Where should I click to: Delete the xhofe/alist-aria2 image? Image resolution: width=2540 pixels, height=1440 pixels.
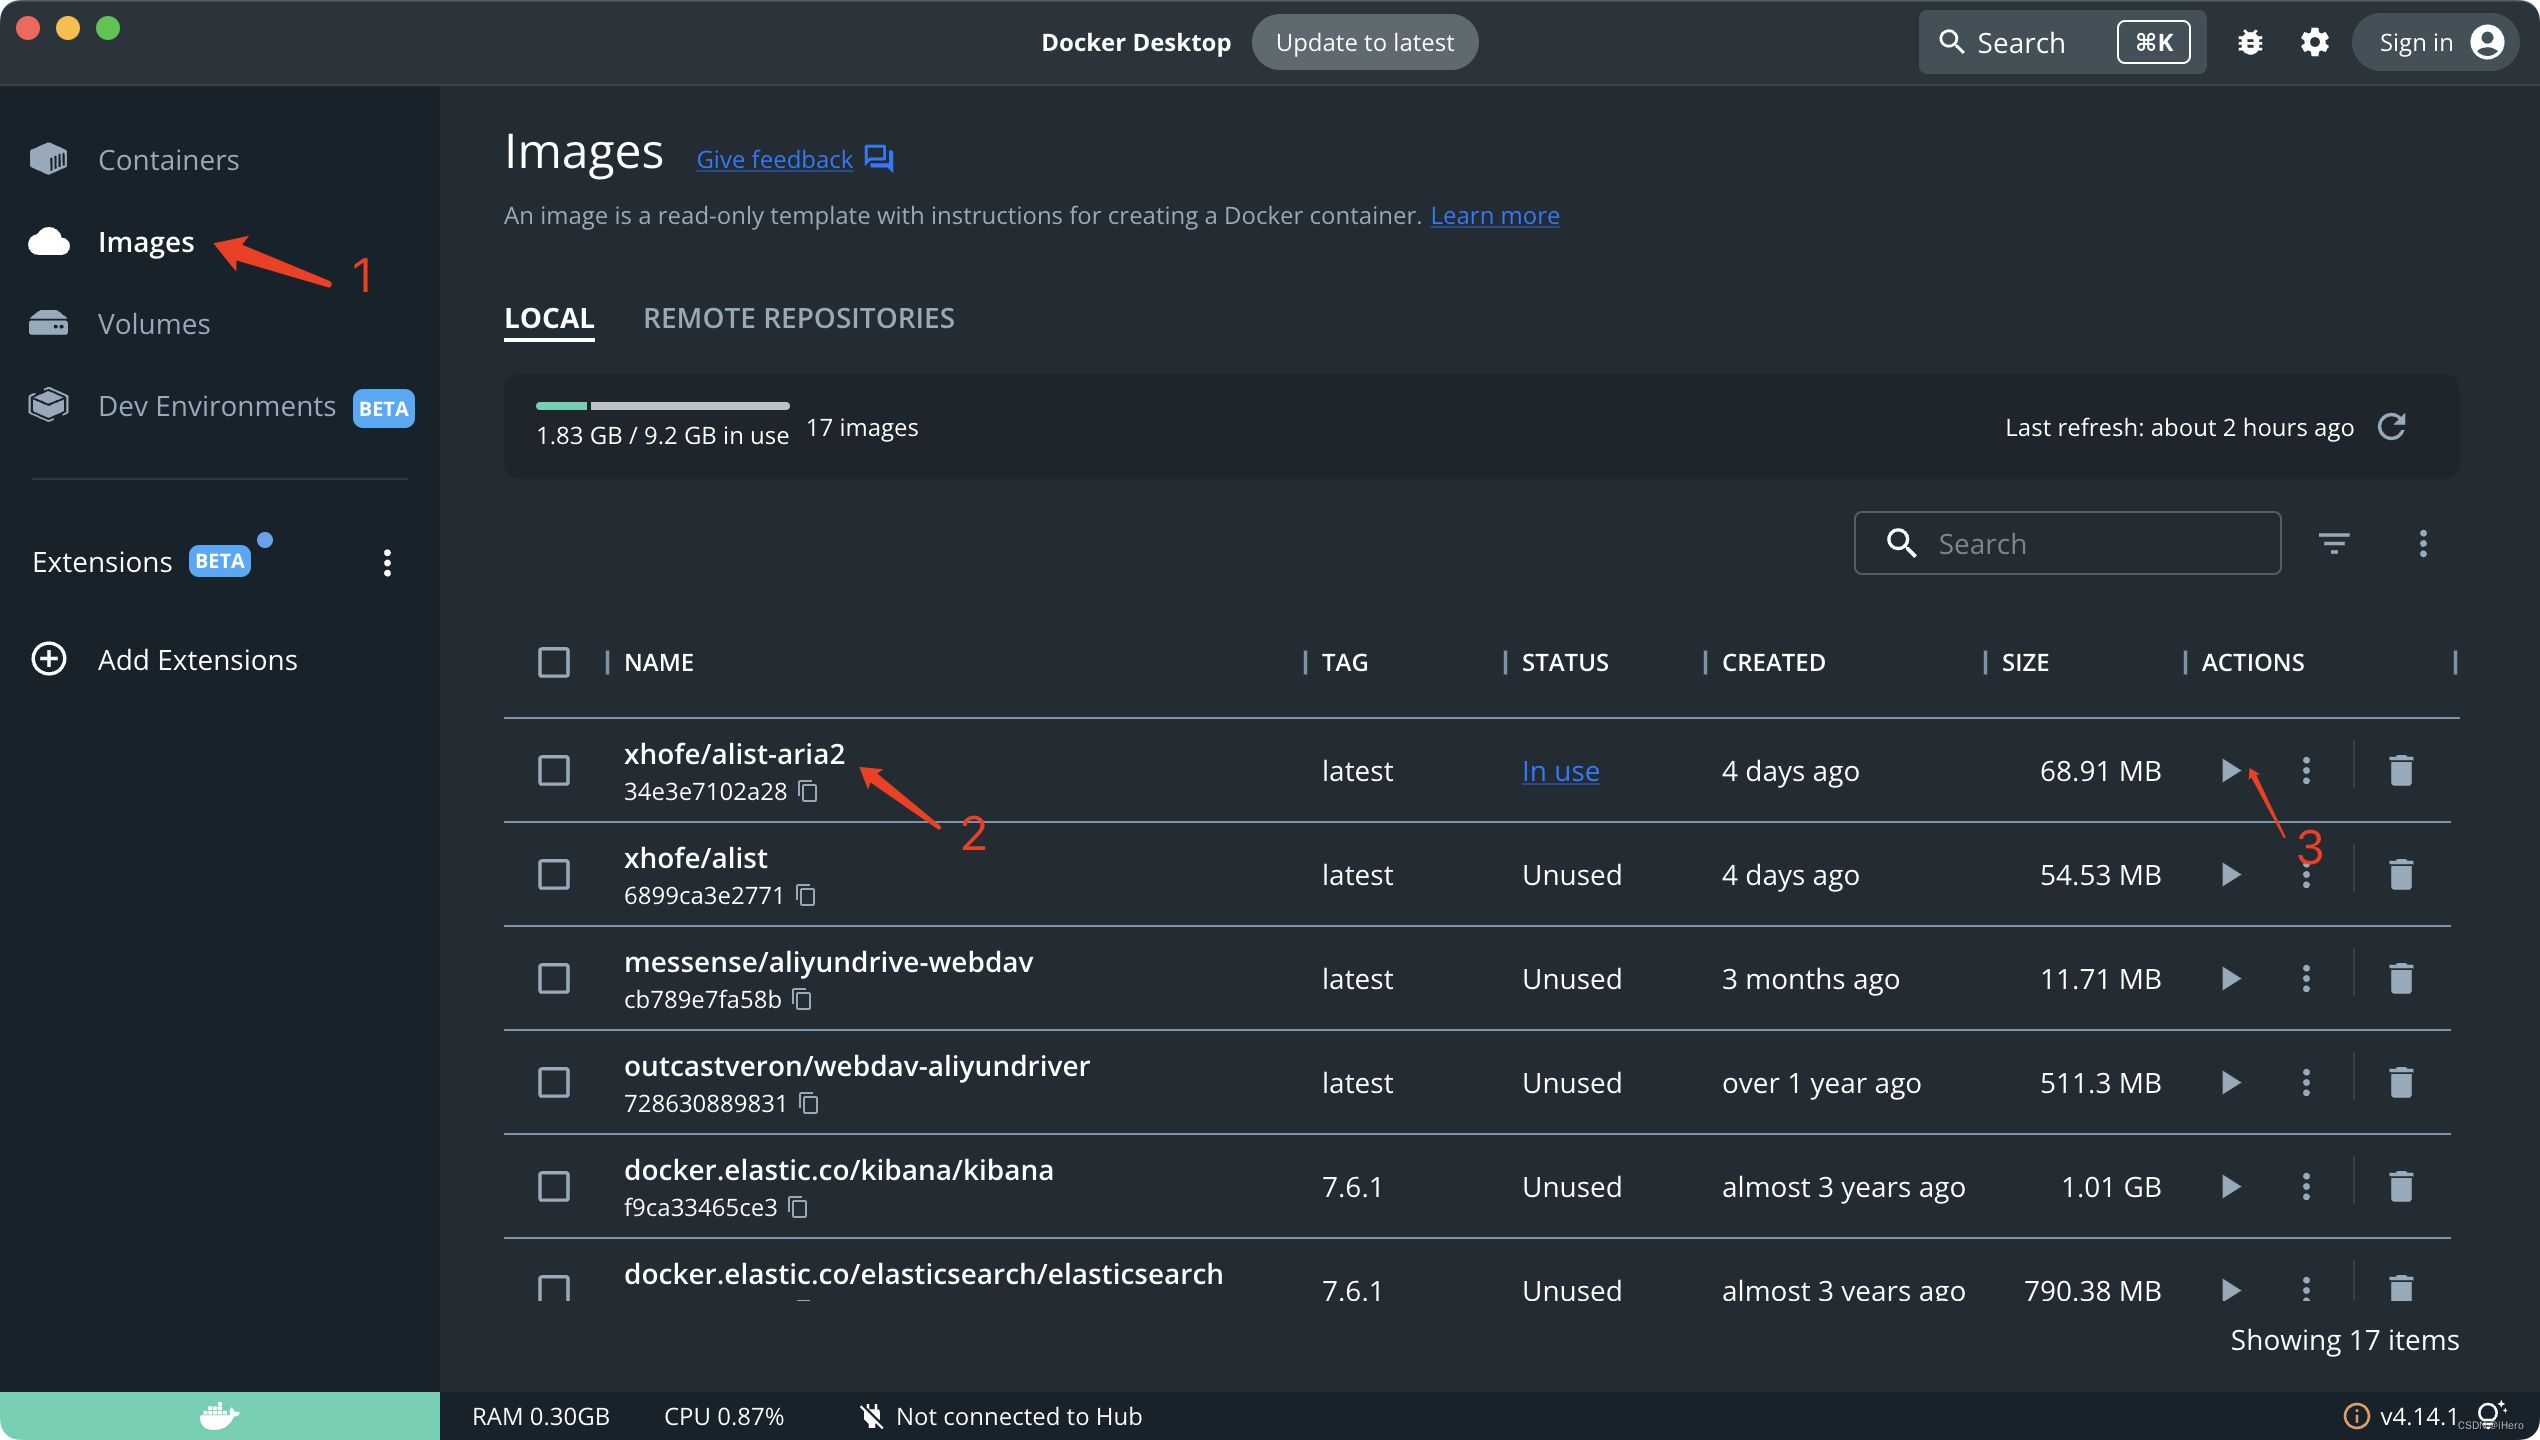[x=2401, y=770]
